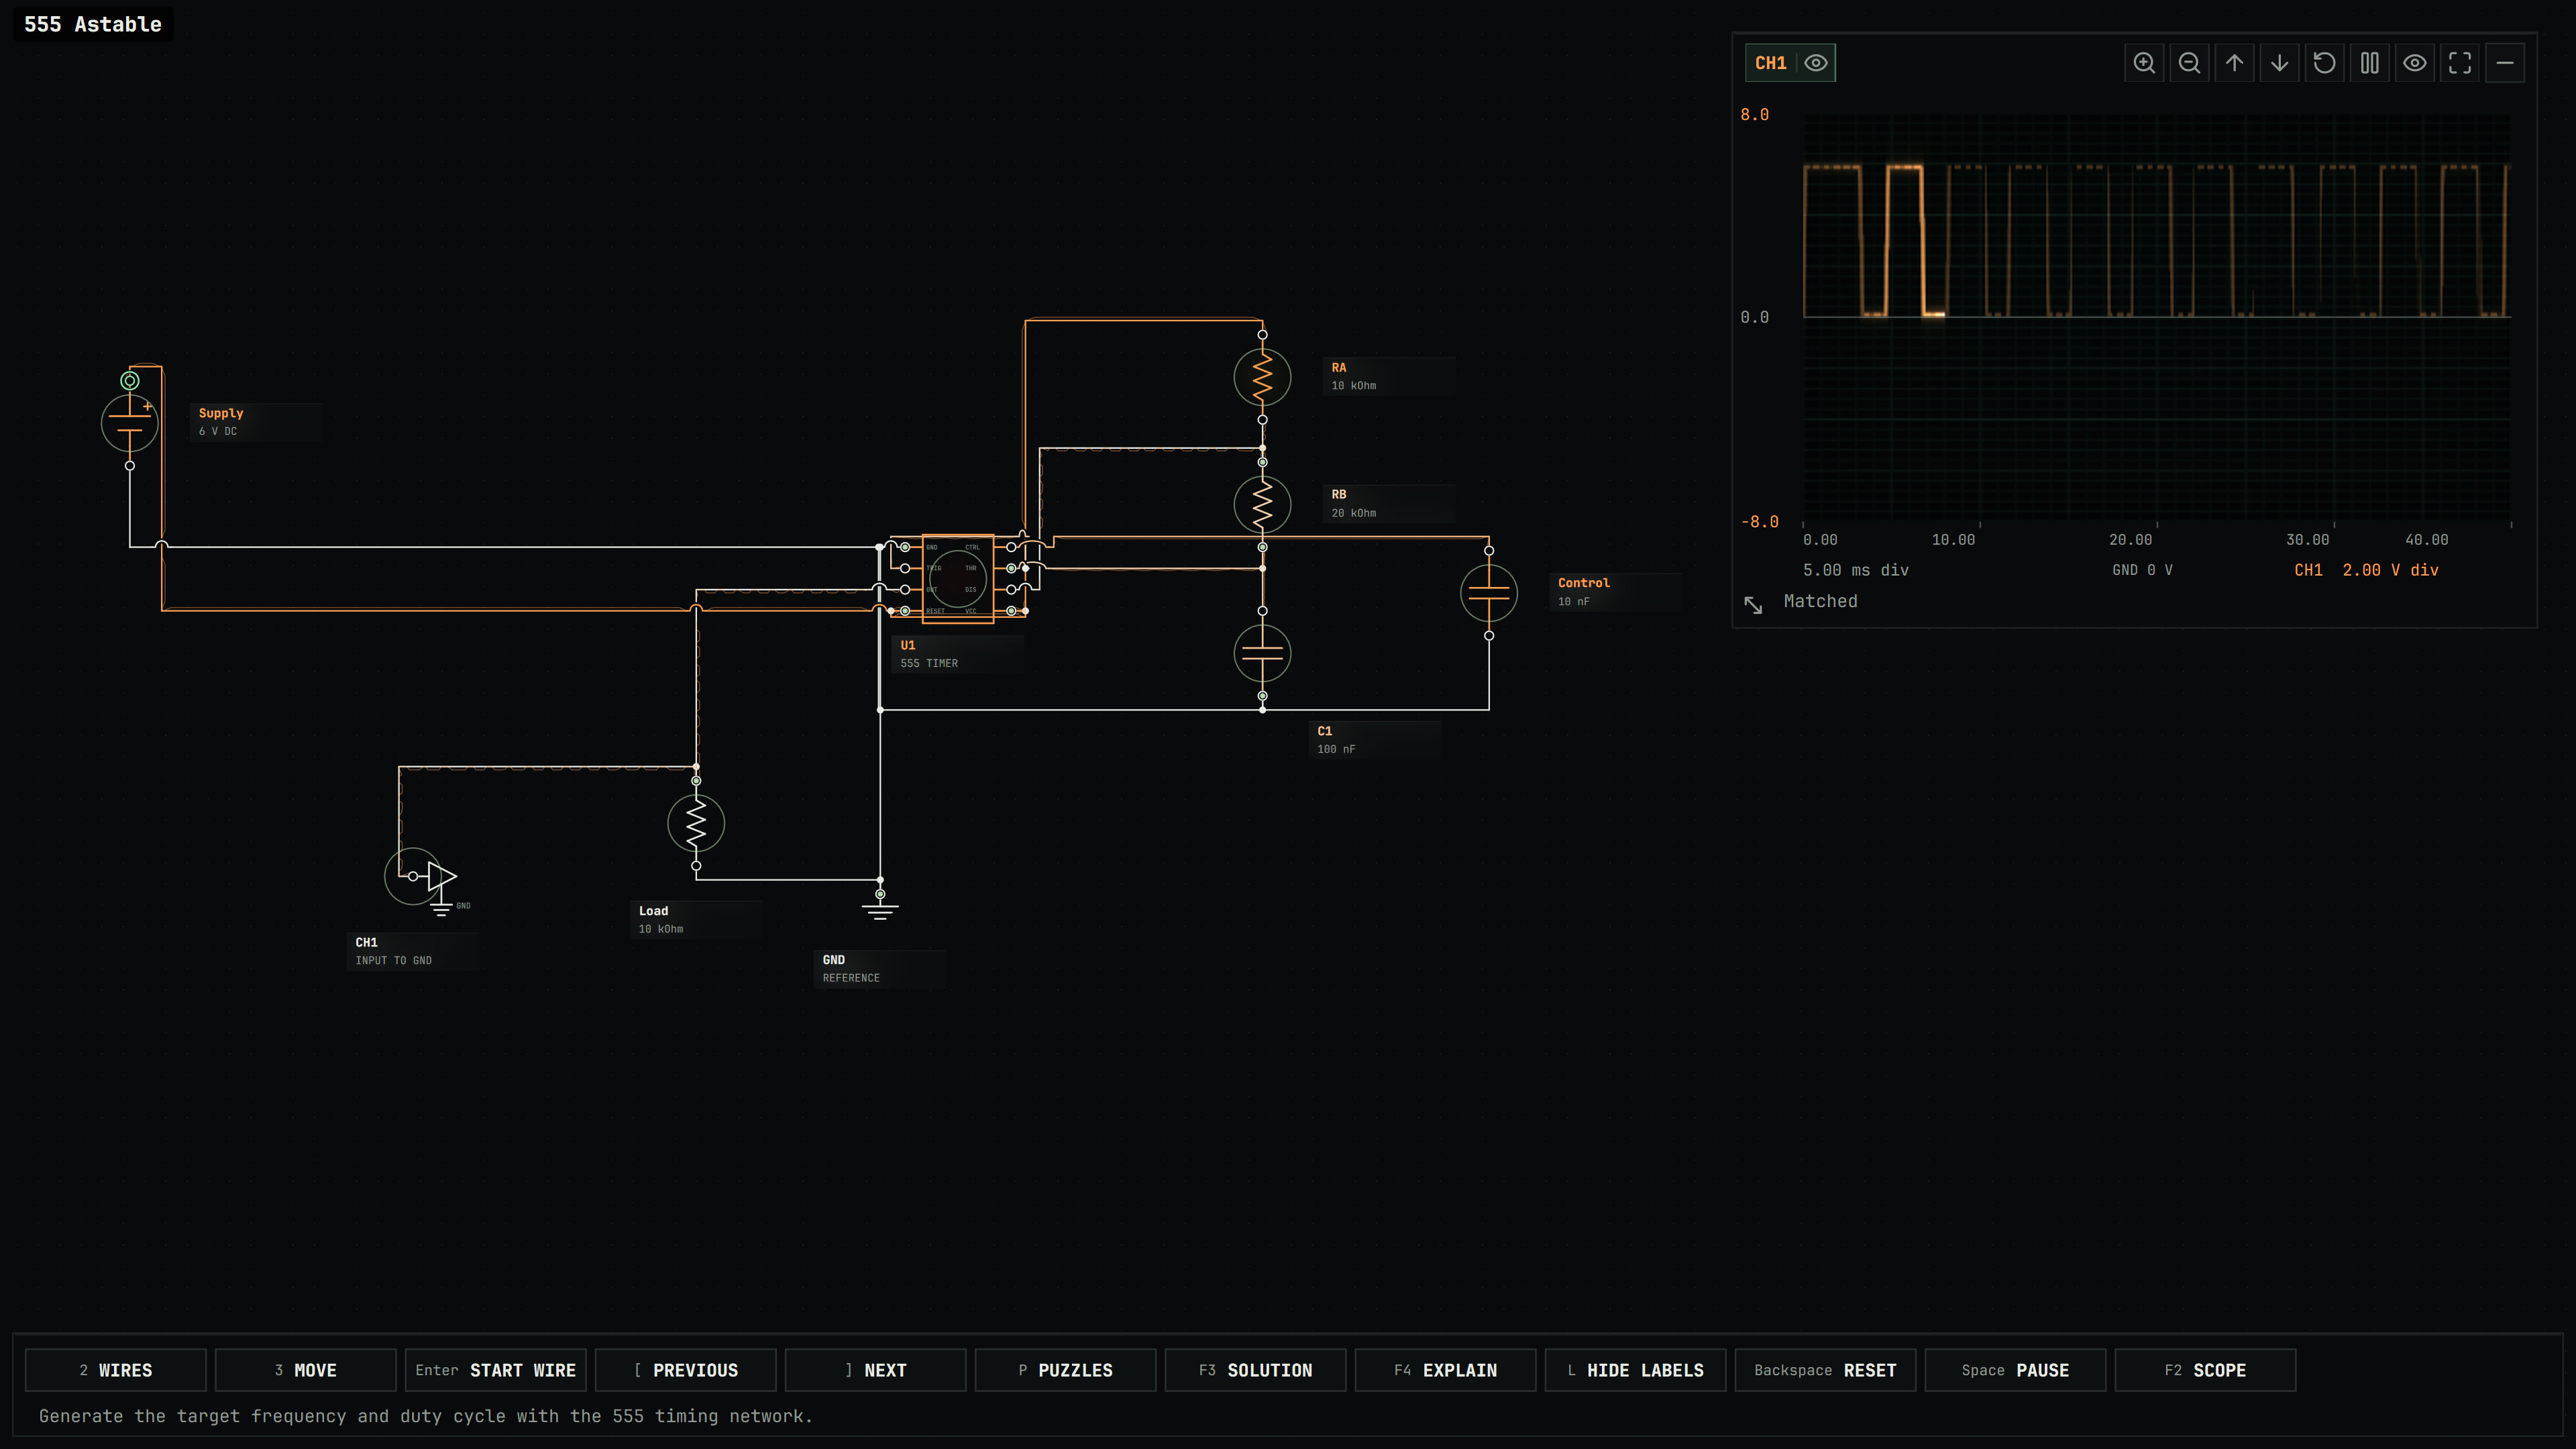
Task: Toggle the SCOPE panel button
Action: point(2206,1370)
